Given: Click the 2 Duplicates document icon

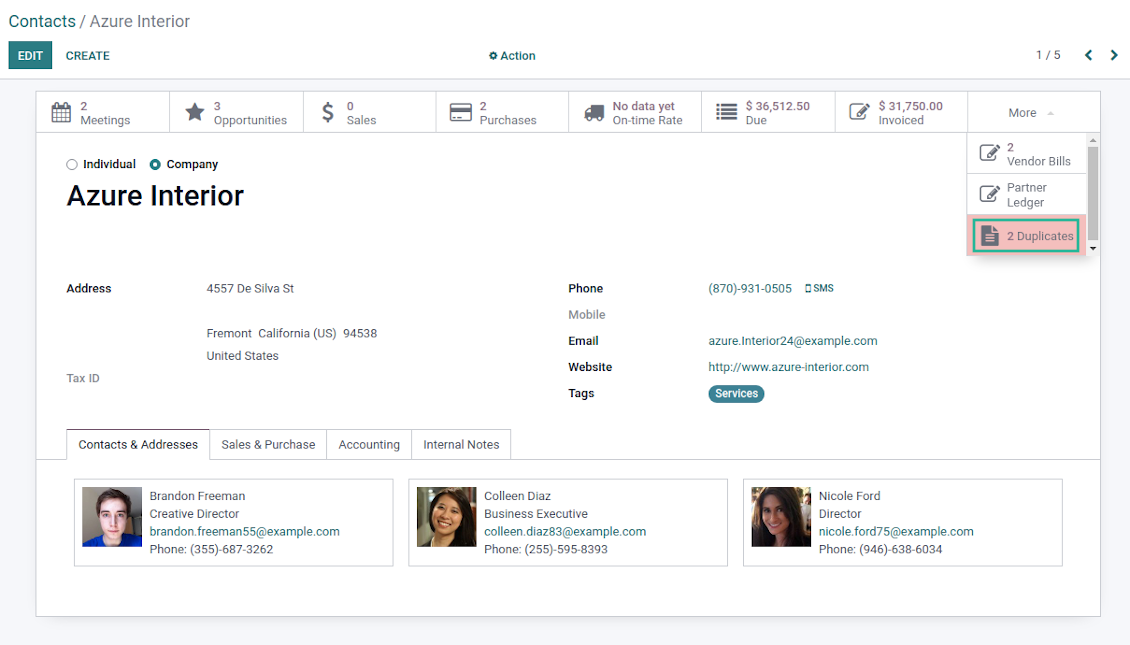Looking at the screenshot, I should point(989,236).
